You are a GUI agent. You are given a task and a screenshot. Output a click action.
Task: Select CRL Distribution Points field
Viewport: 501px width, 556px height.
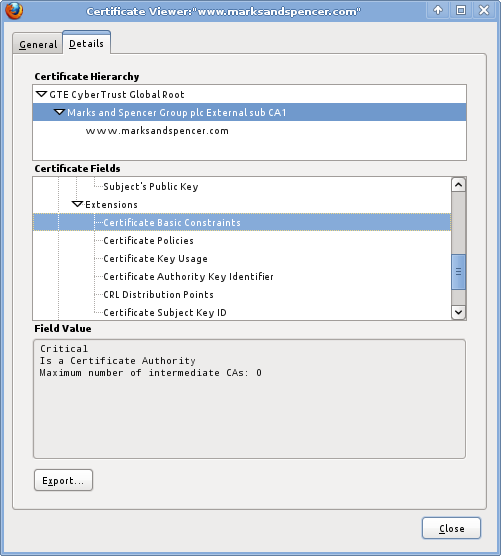242,295
